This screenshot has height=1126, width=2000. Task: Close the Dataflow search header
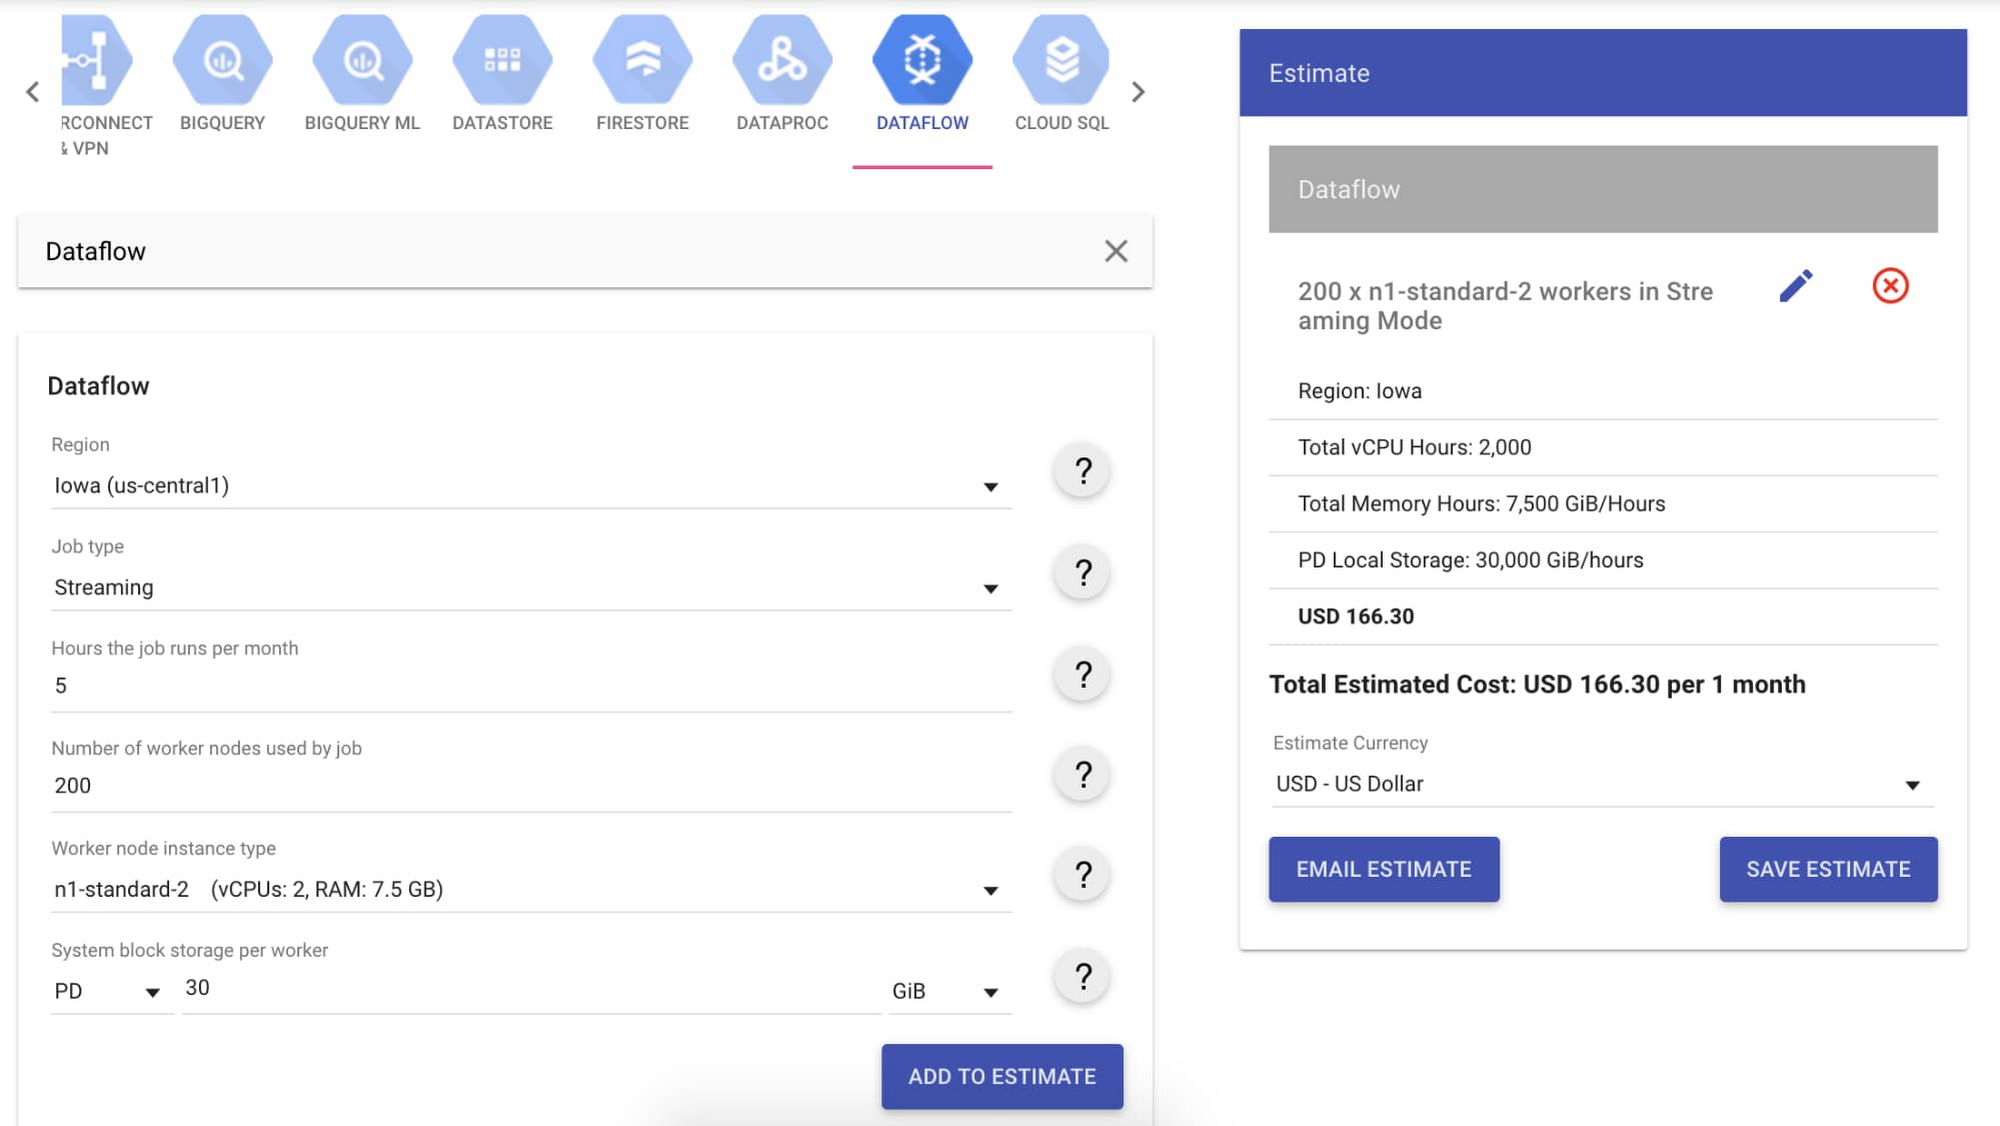click(x=1116, y=251)
